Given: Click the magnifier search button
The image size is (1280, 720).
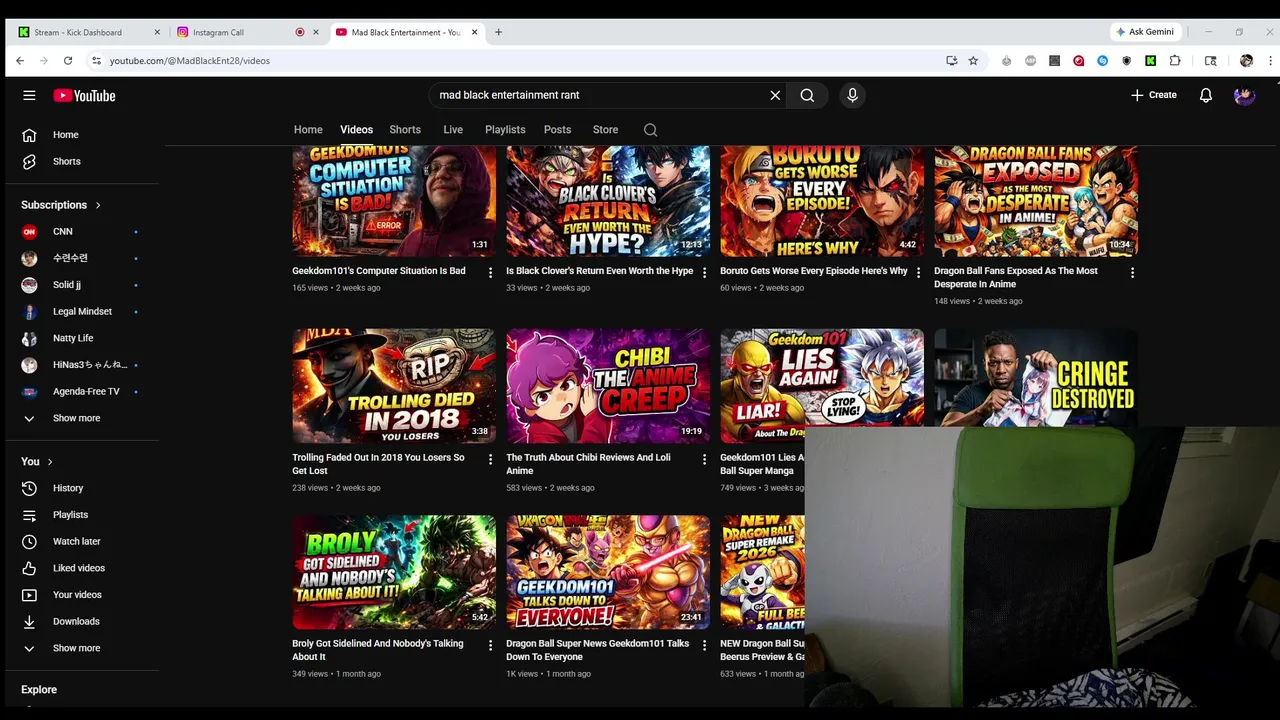Looking at the screenshot, I should (807, 95).
